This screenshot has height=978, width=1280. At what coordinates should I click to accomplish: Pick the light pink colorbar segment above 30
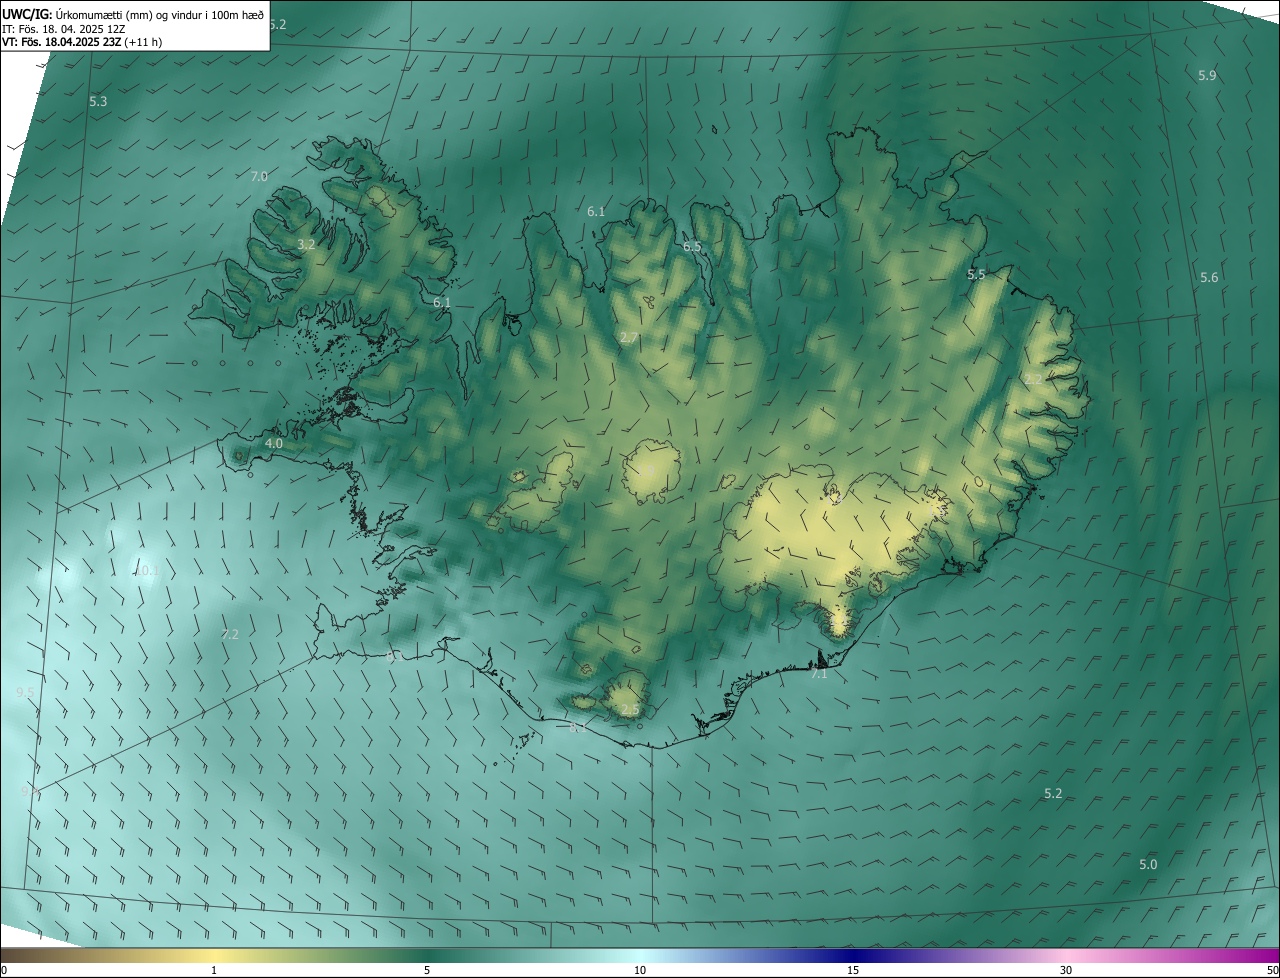tap(1066, 956)
